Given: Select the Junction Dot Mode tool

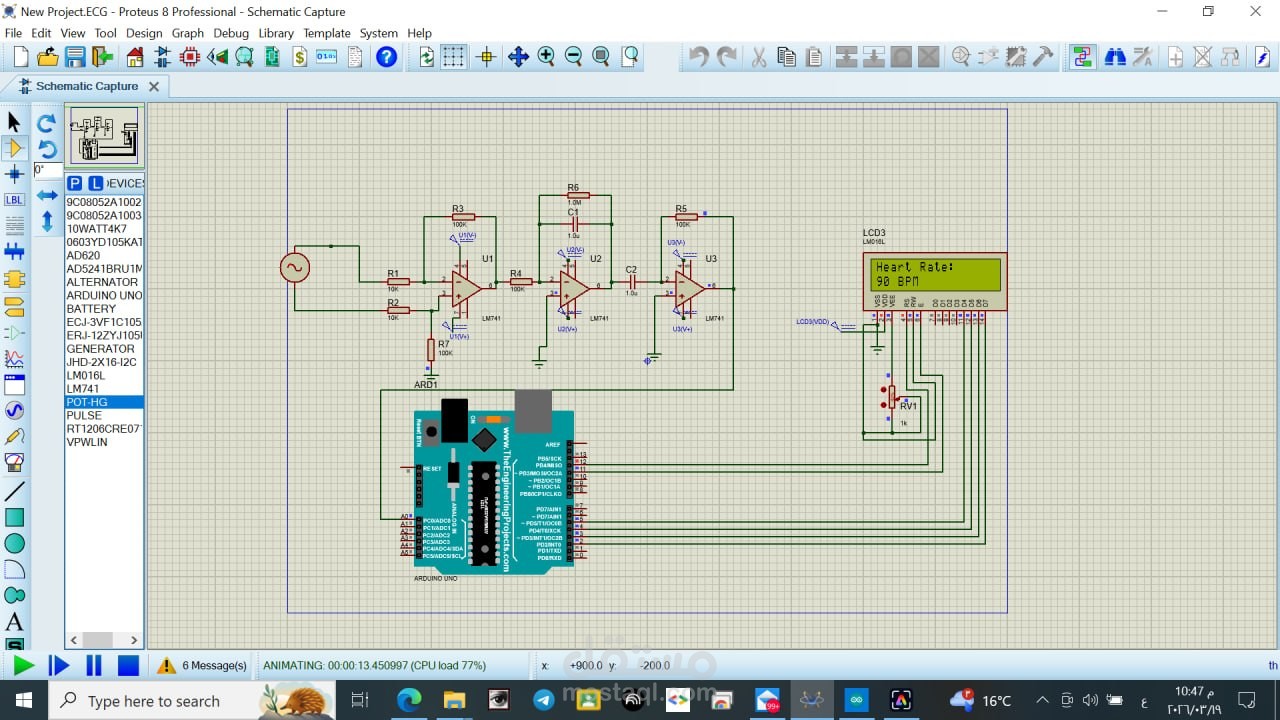Looking at the screenshot, I should (14, 174).
